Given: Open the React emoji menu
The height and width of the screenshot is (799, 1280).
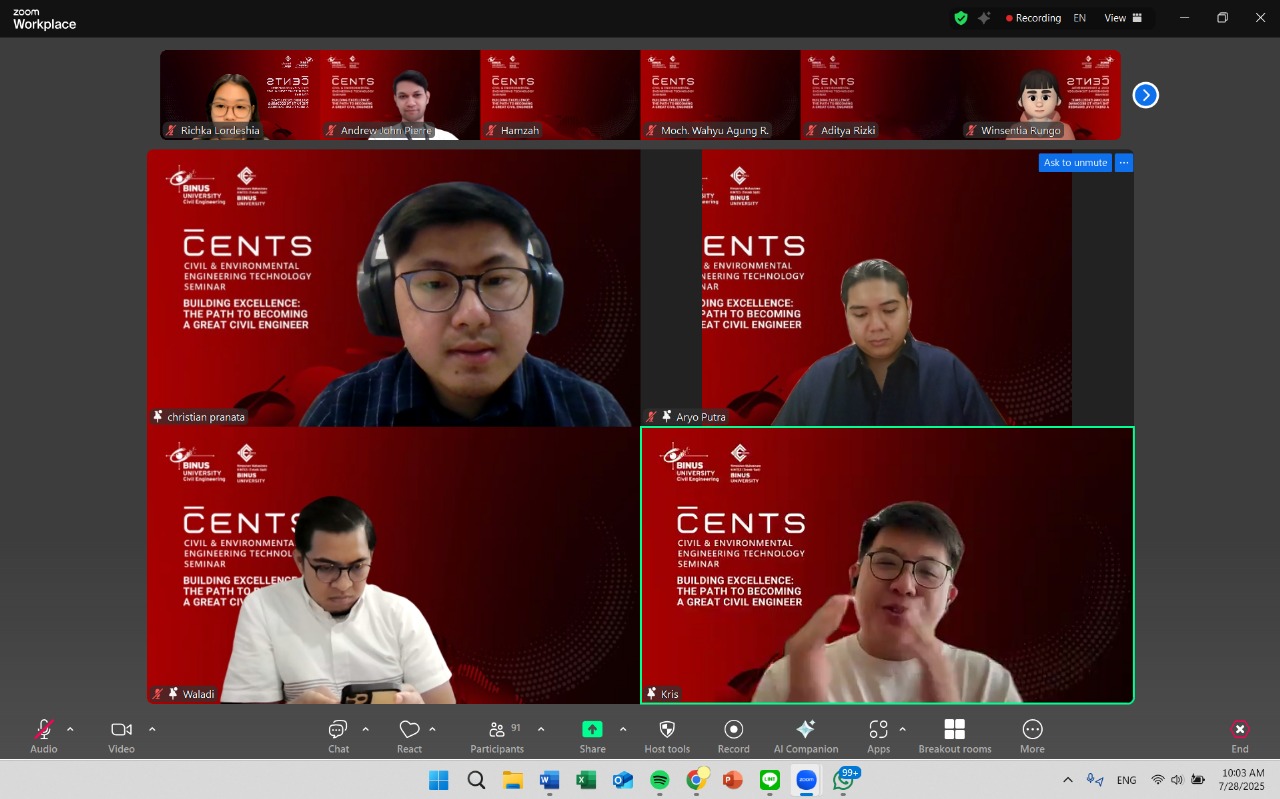Looking at the screenshot, I should tap(409, 735).
